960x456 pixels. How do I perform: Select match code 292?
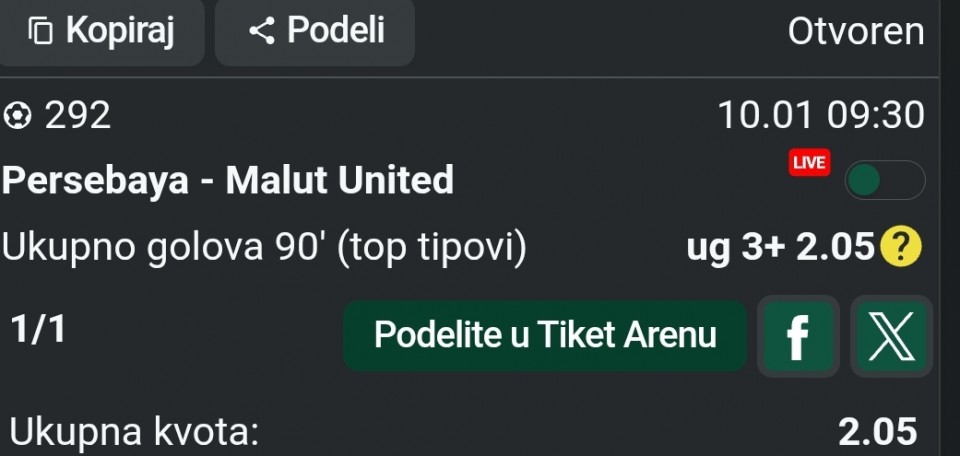pos(78,117)
